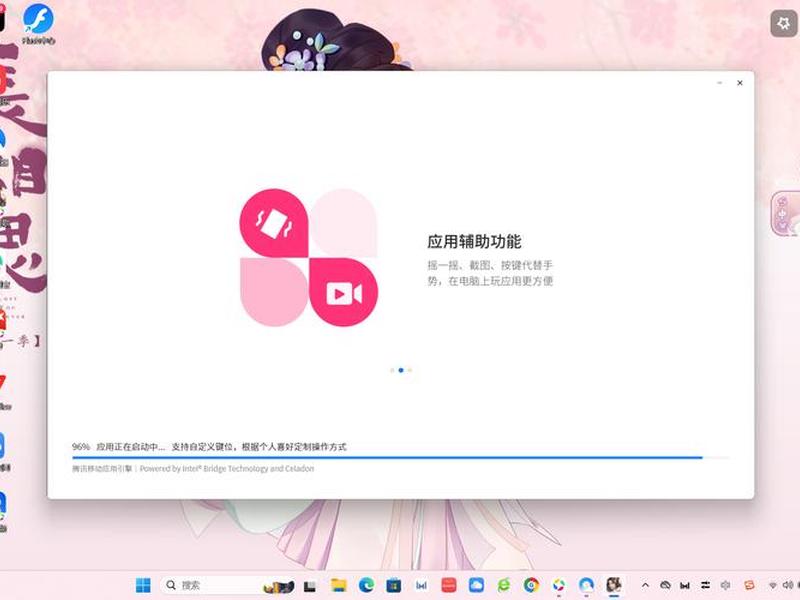Select the third carousel page dot
Screen dimensions: 800x600
409,370
